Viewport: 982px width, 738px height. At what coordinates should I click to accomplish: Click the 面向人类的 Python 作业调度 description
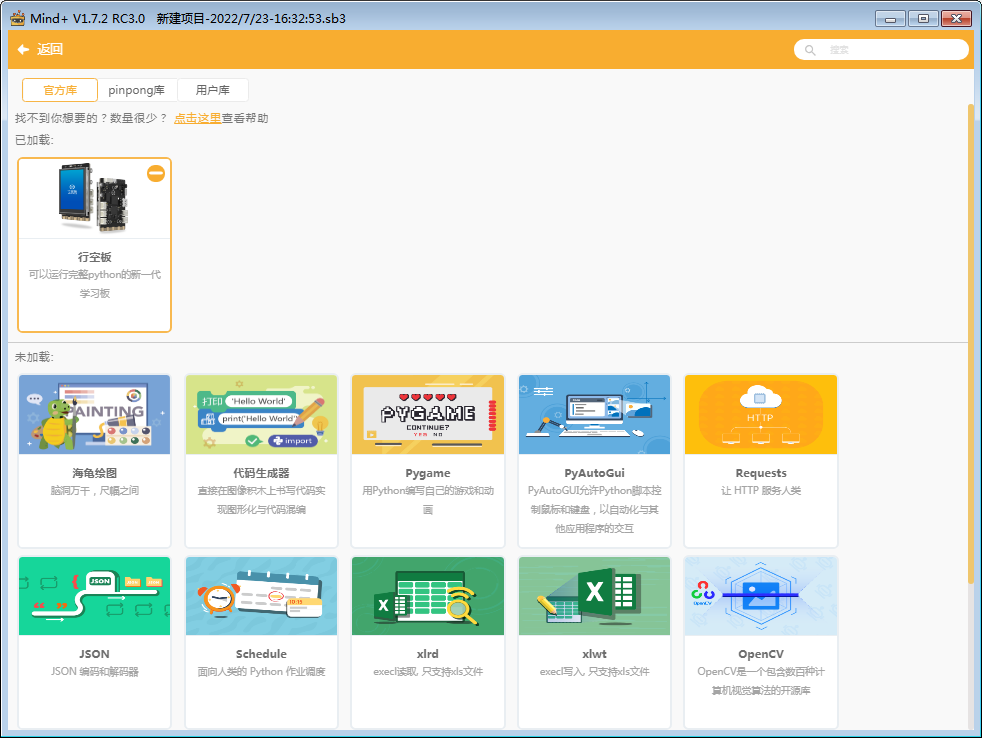click(261, 672)
